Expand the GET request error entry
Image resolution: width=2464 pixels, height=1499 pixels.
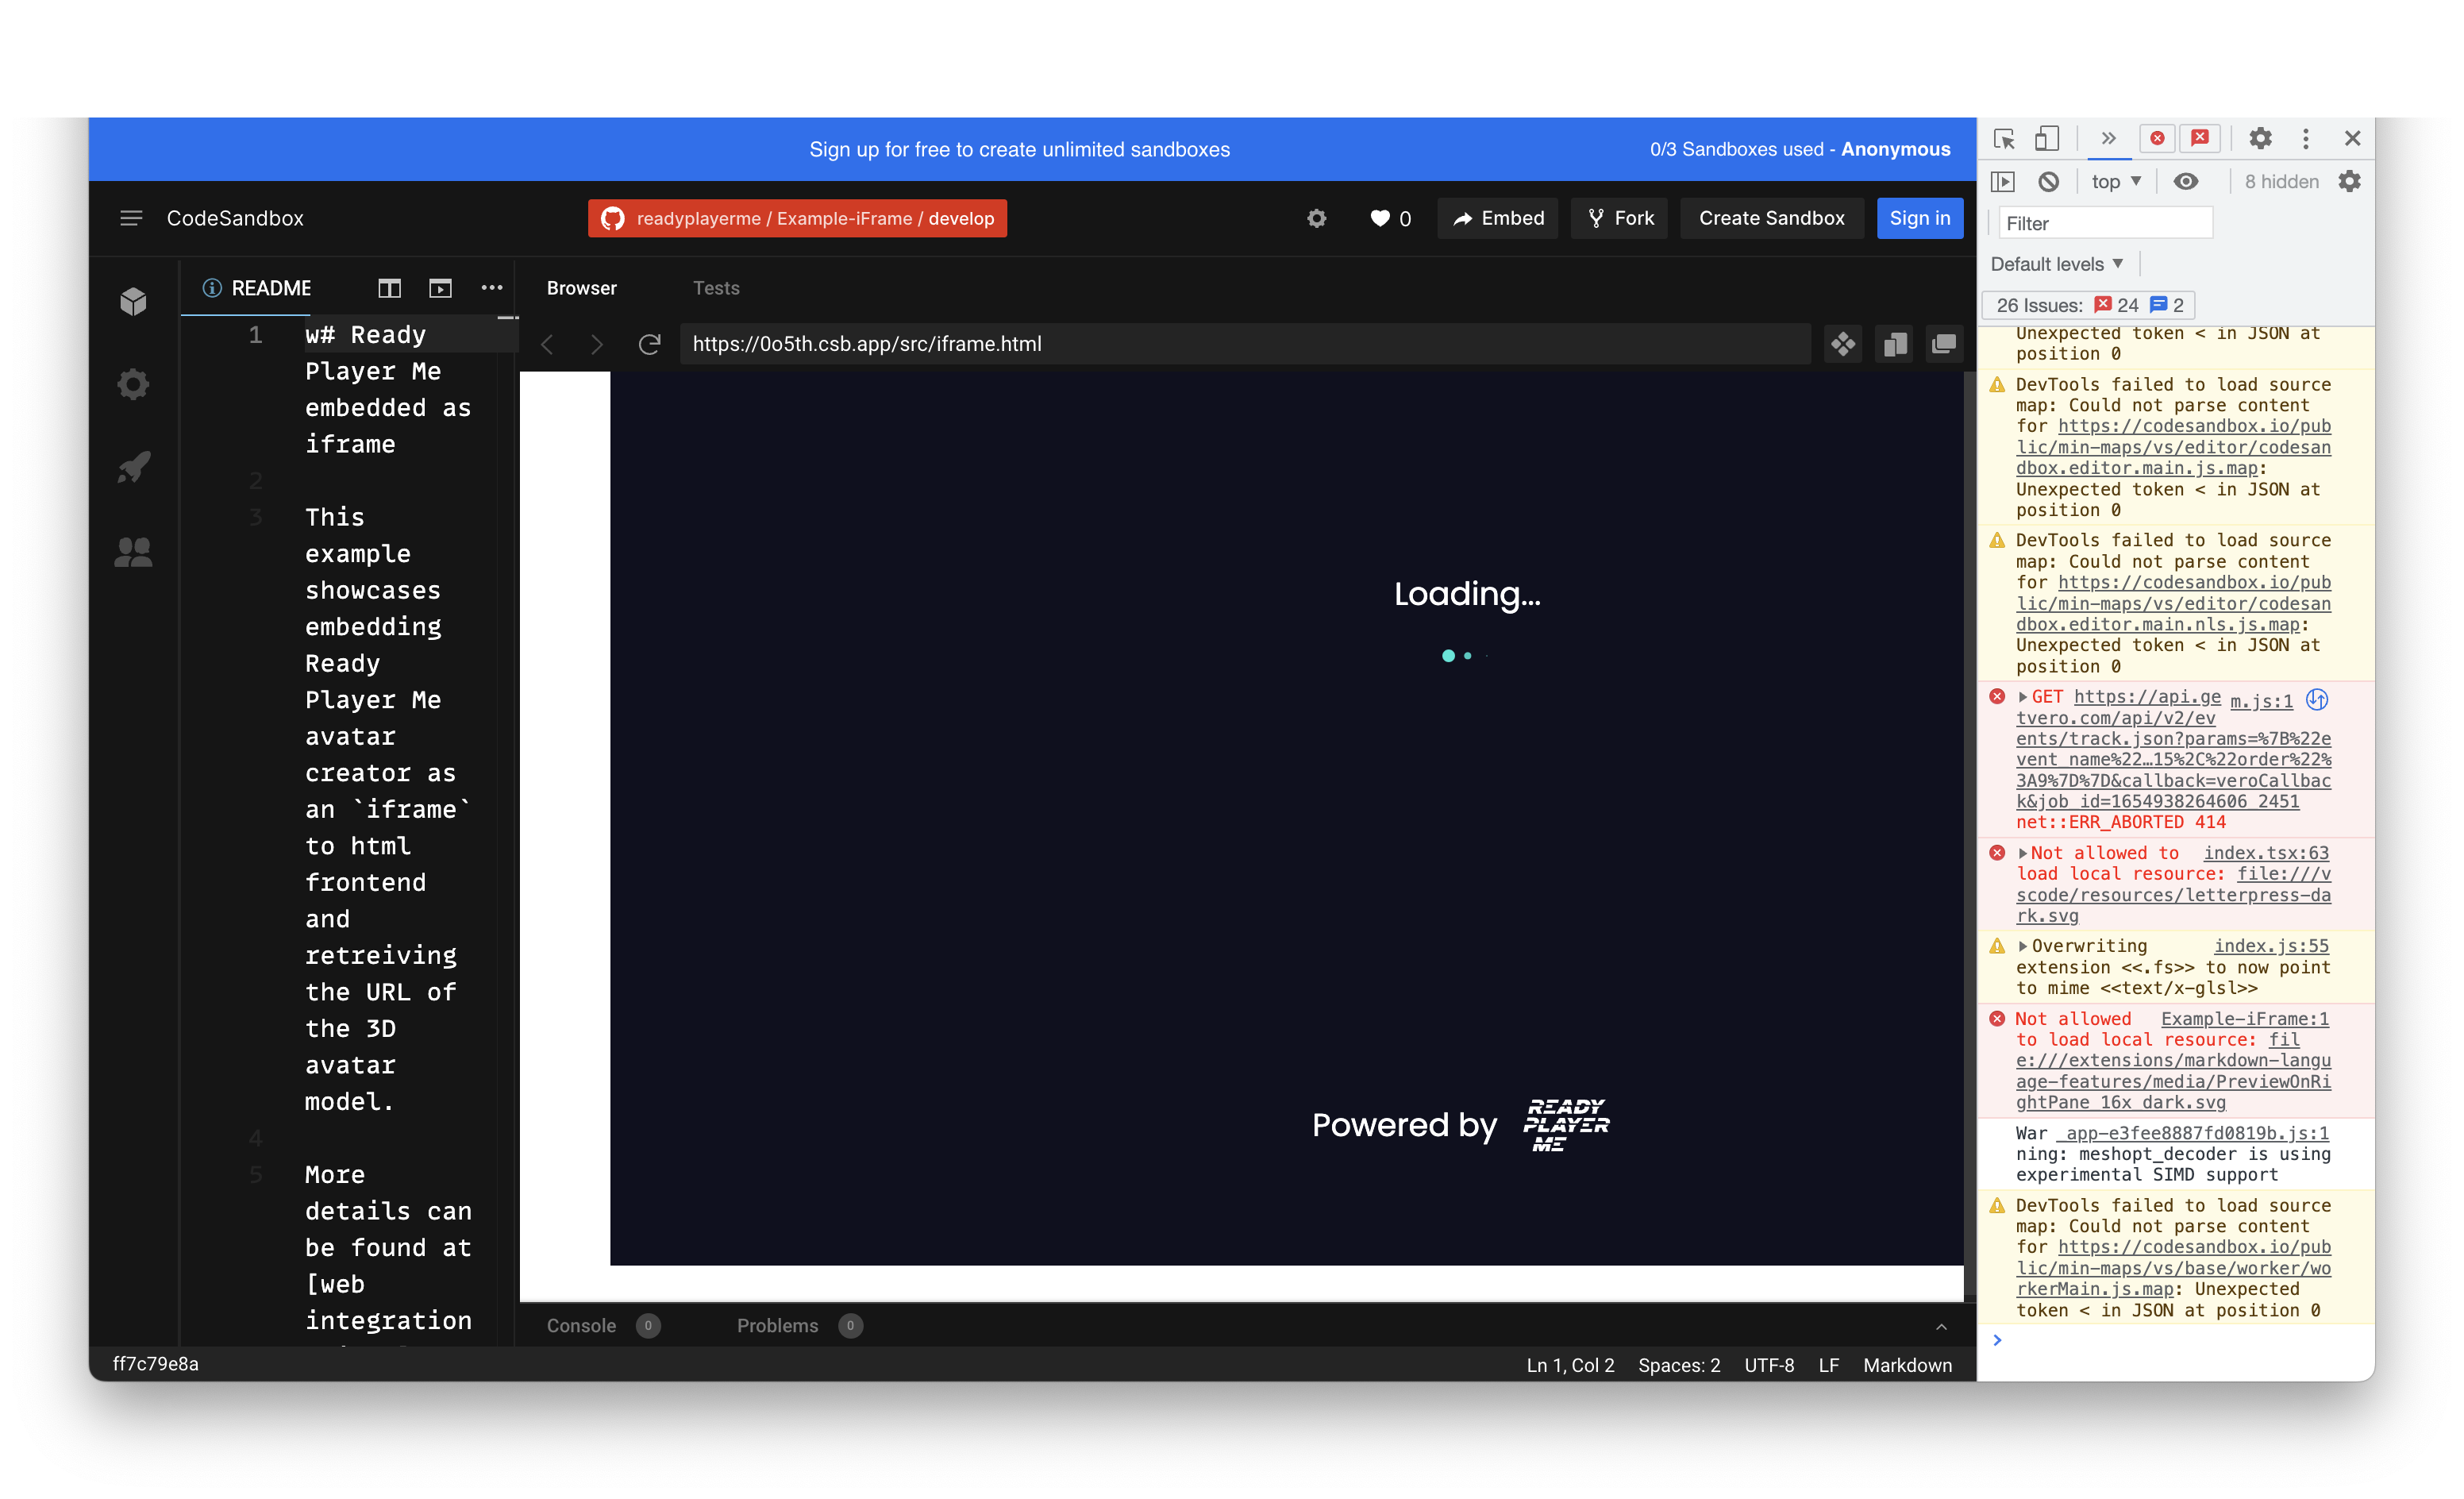click(2022, 697)
